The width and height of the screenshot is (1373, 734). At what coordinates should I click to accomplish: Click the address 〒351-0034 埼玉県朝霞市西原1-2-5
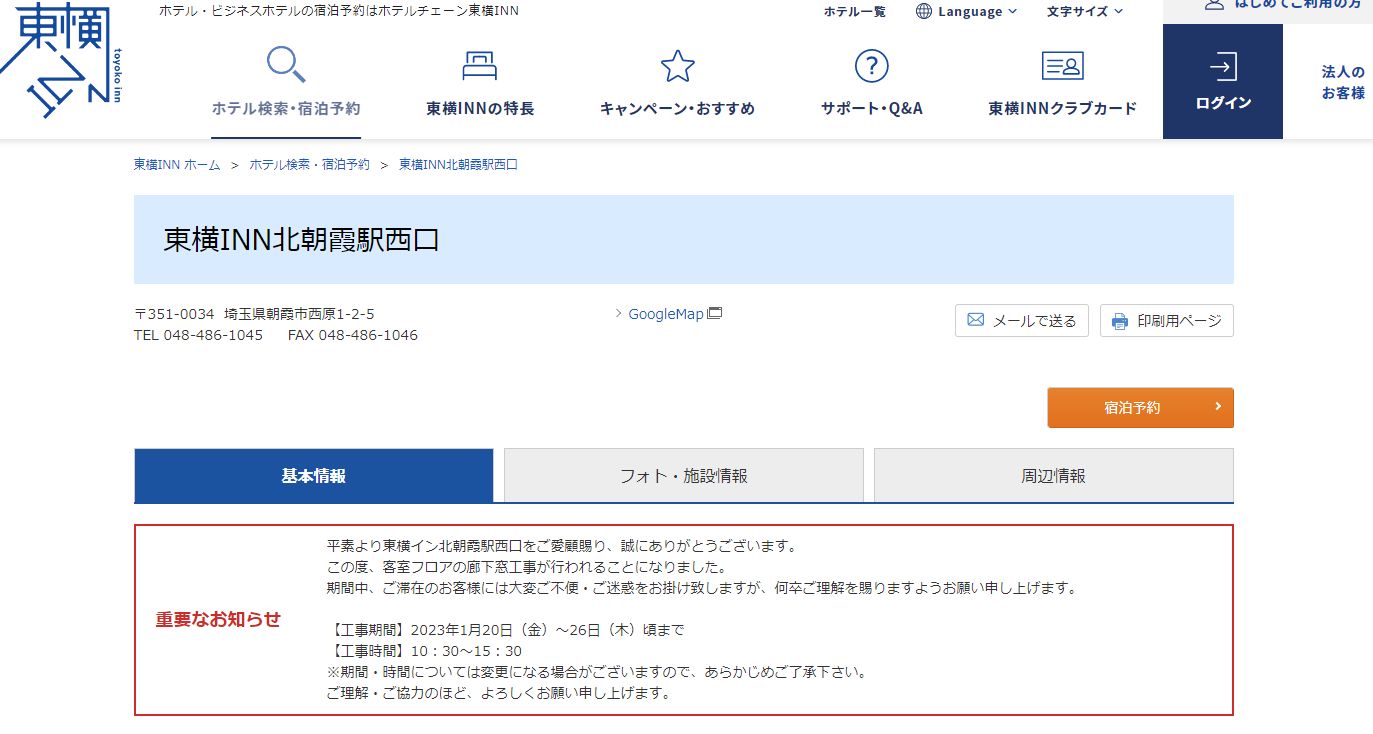click(x=255, y=314)
